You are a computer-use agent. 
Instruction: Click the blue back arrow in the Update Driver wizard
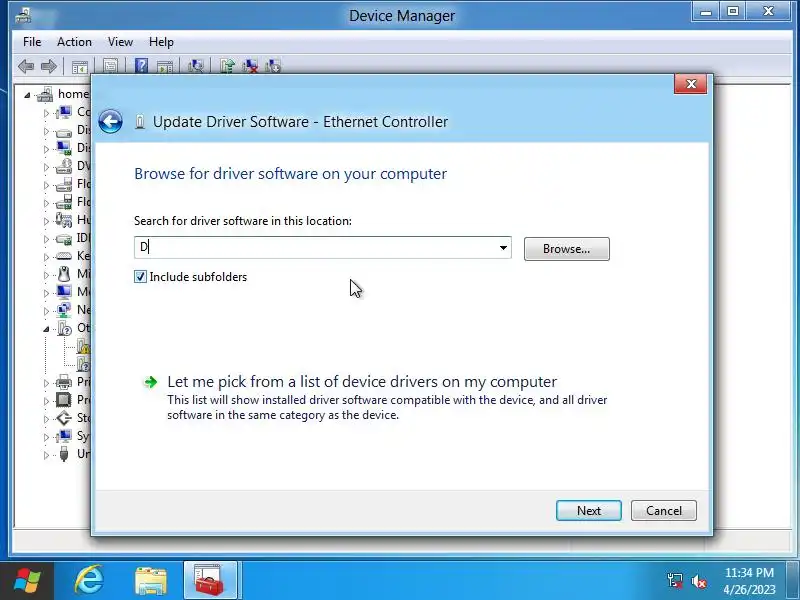110,122
